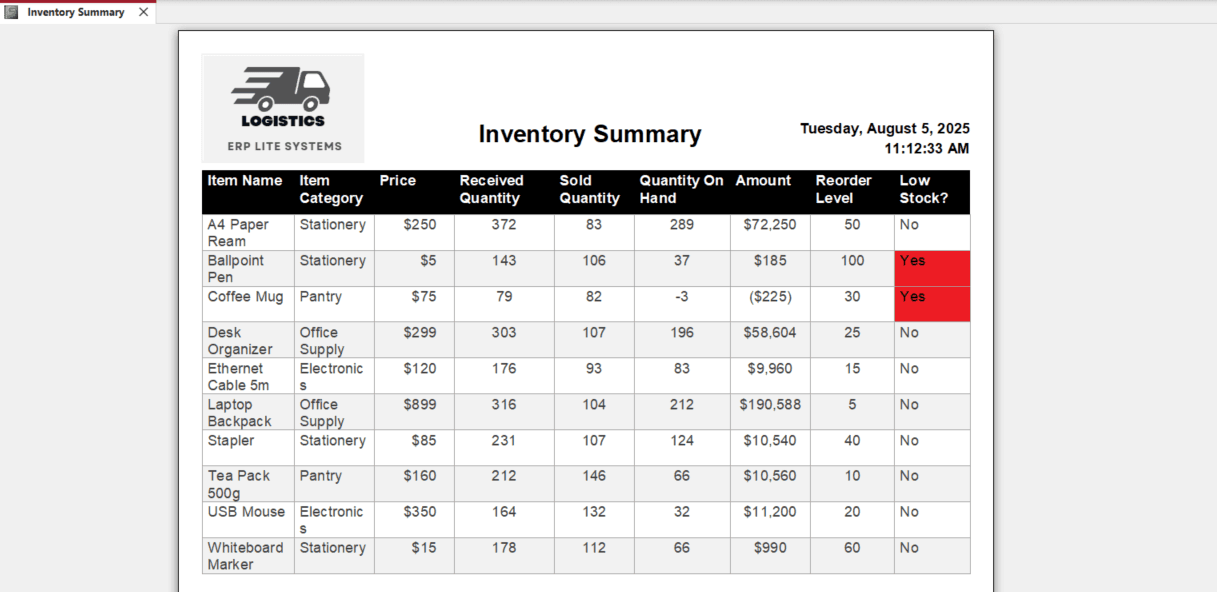This screenshot has height=592, width=1217.
Task: Select the red Yes cell for Ballpoint Pen
Action: coord(931,268)
